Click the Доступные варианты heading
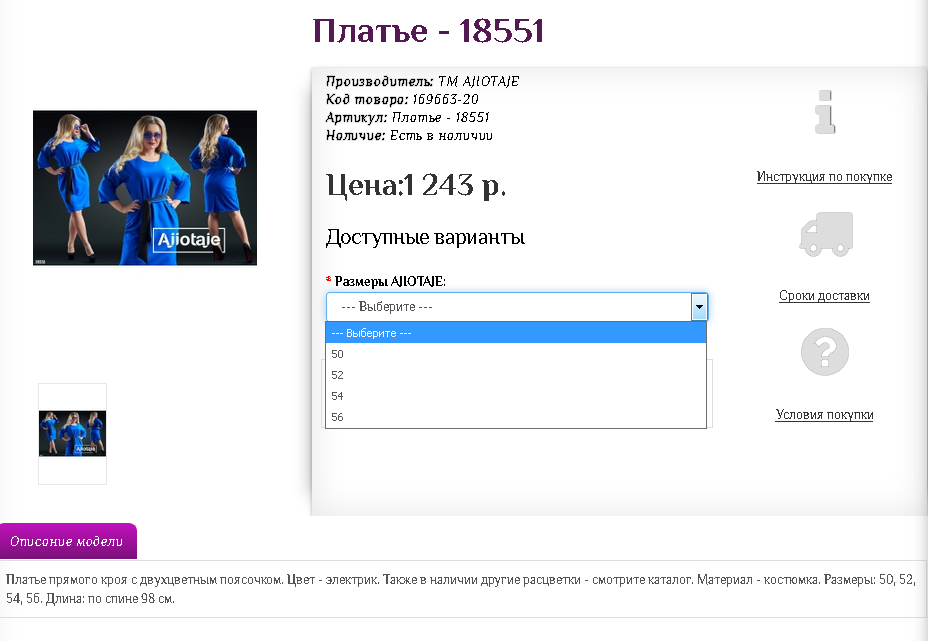This screenshot has height=641, width=928. click(x=425, y=237)
